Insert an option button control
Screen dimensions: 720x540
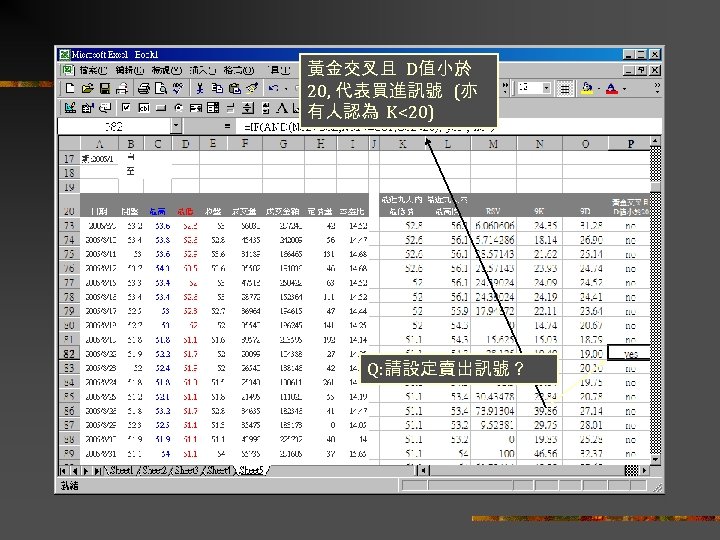(x=178, y=108)
